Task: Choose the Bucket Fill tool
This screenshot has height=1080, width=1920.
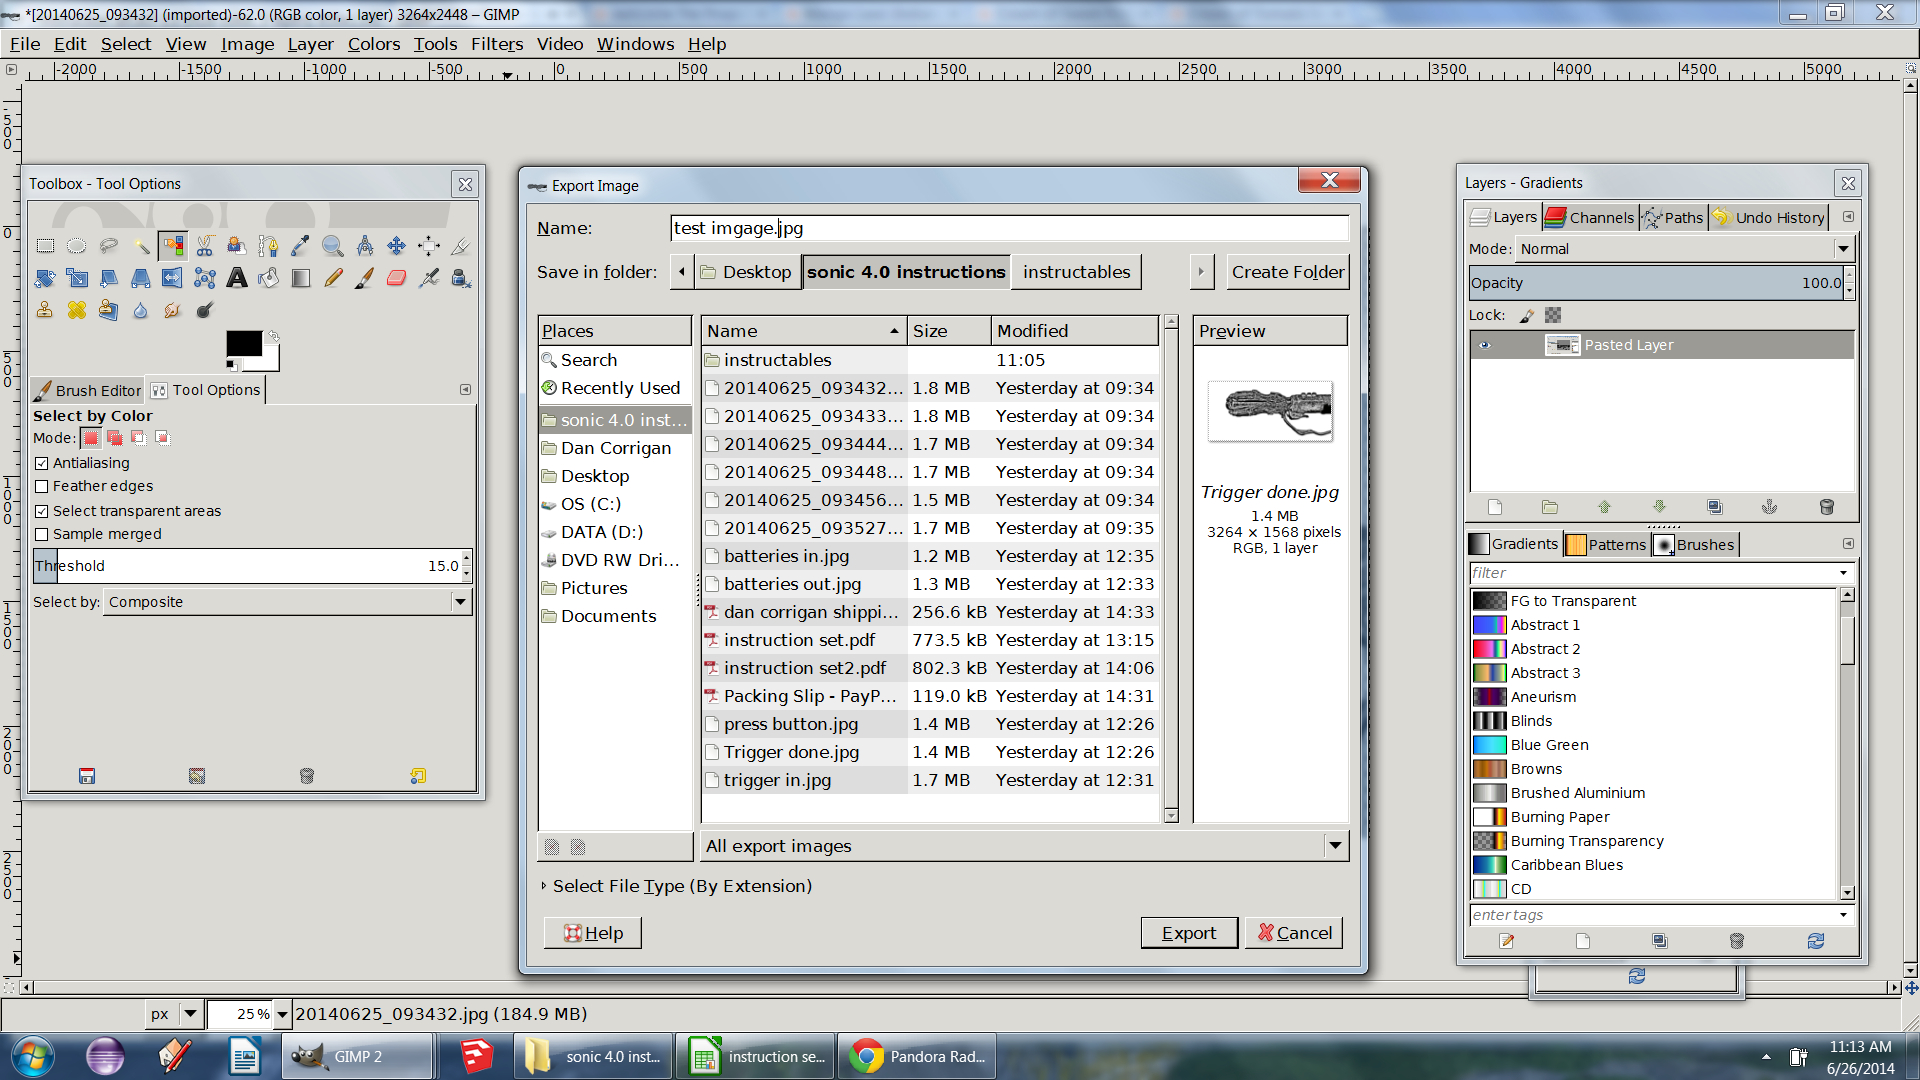Action: [268, 278]
